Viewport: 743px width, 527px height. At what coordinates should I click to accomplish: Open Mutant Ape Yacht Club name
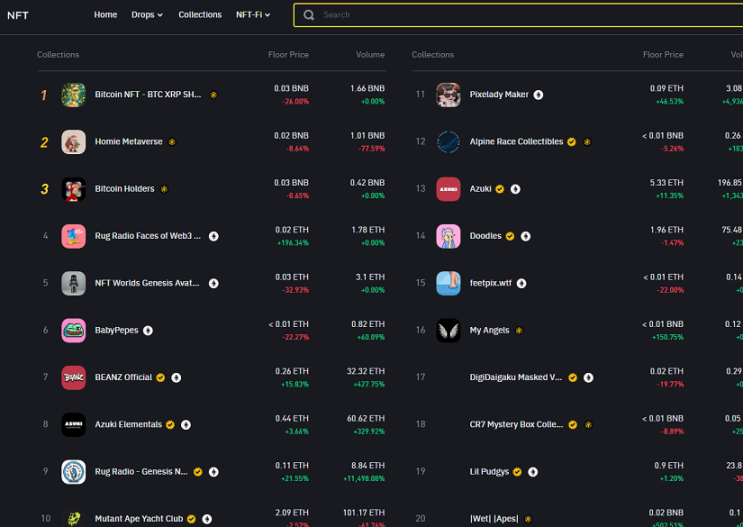point(139,518)
